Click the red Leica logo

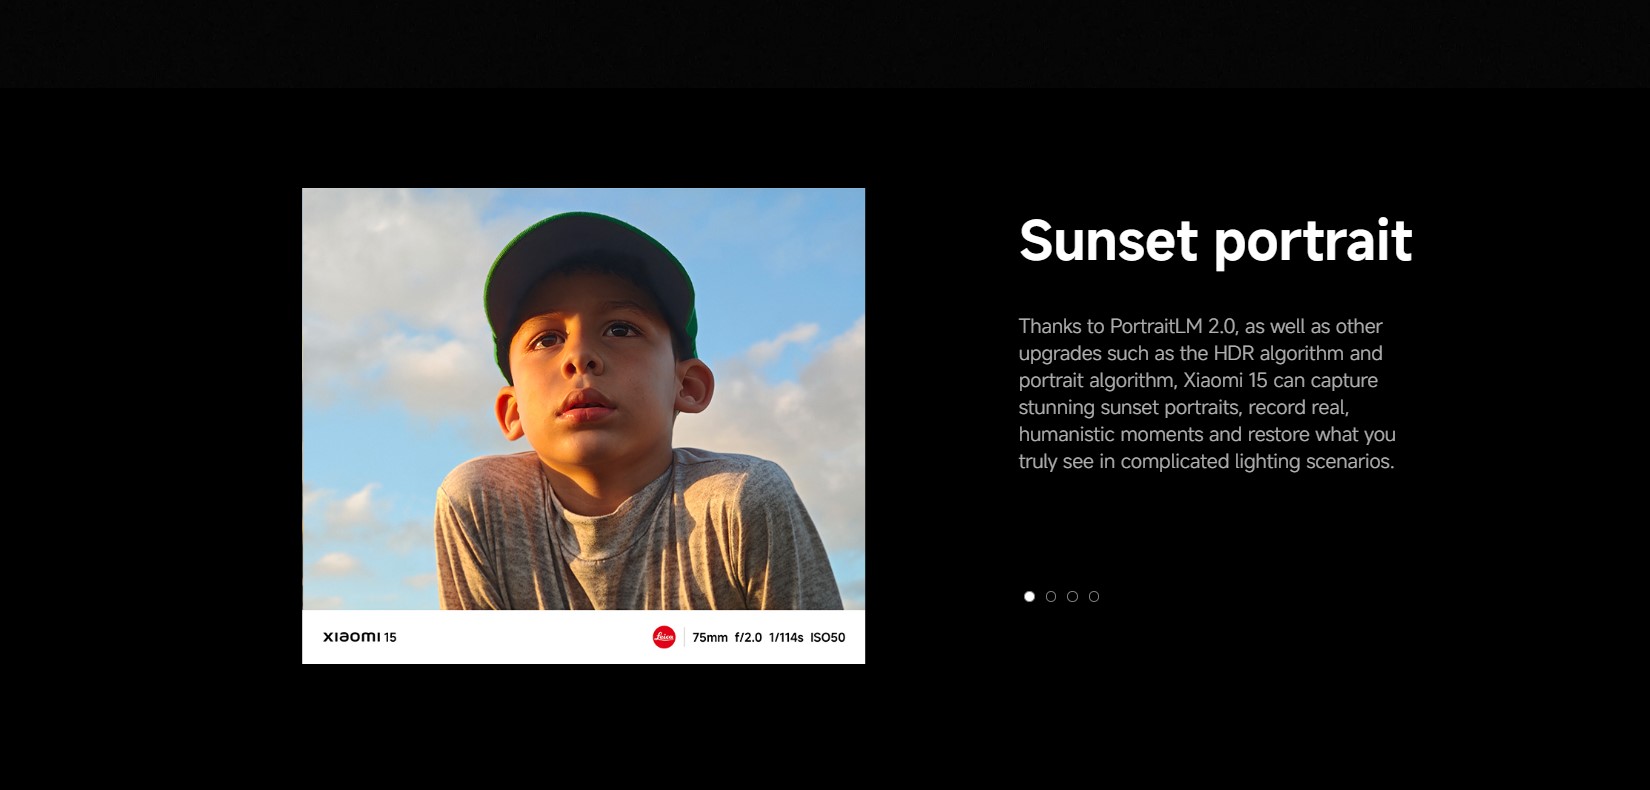click(x=664, y=637)
